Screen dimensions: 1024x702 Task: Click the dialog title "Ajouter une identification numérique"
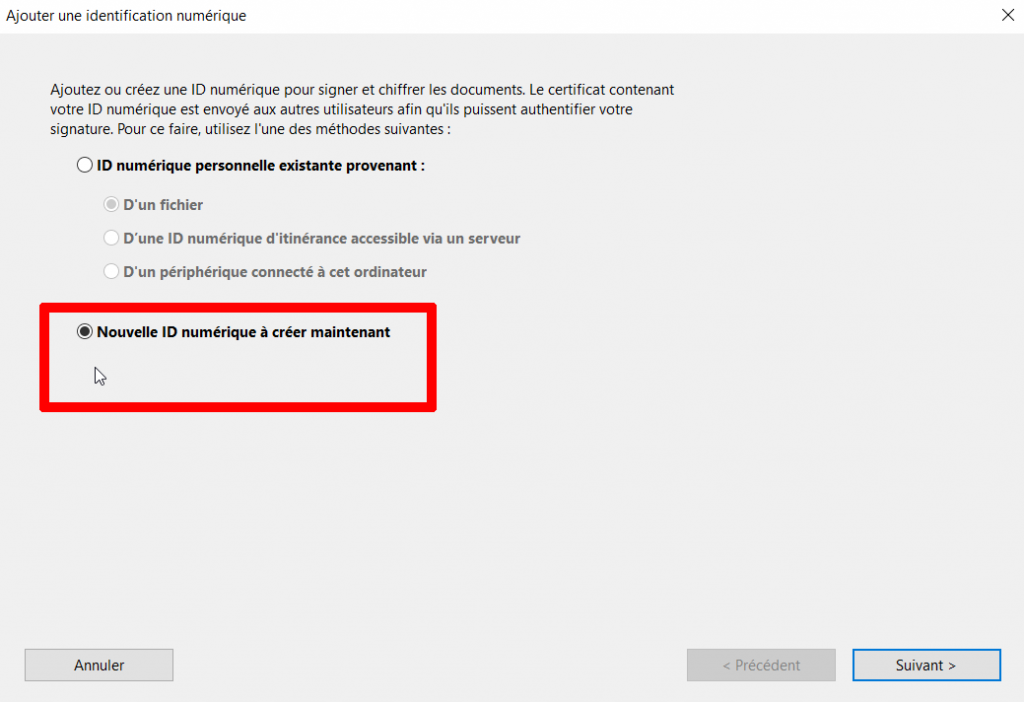click(126, 16)
